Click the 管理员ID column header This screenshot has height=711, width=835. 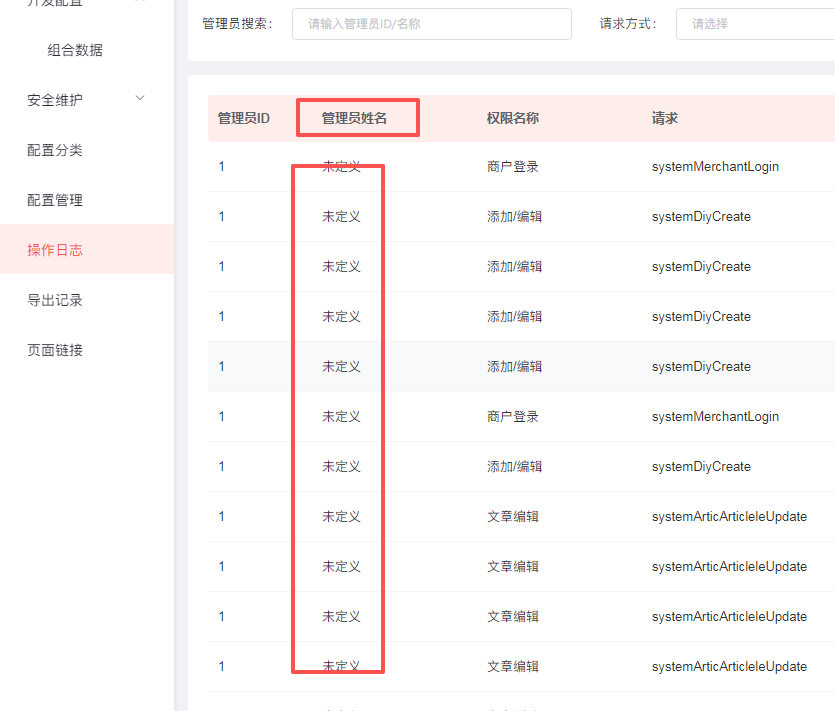pyautogui.click(x=244, y=118)
